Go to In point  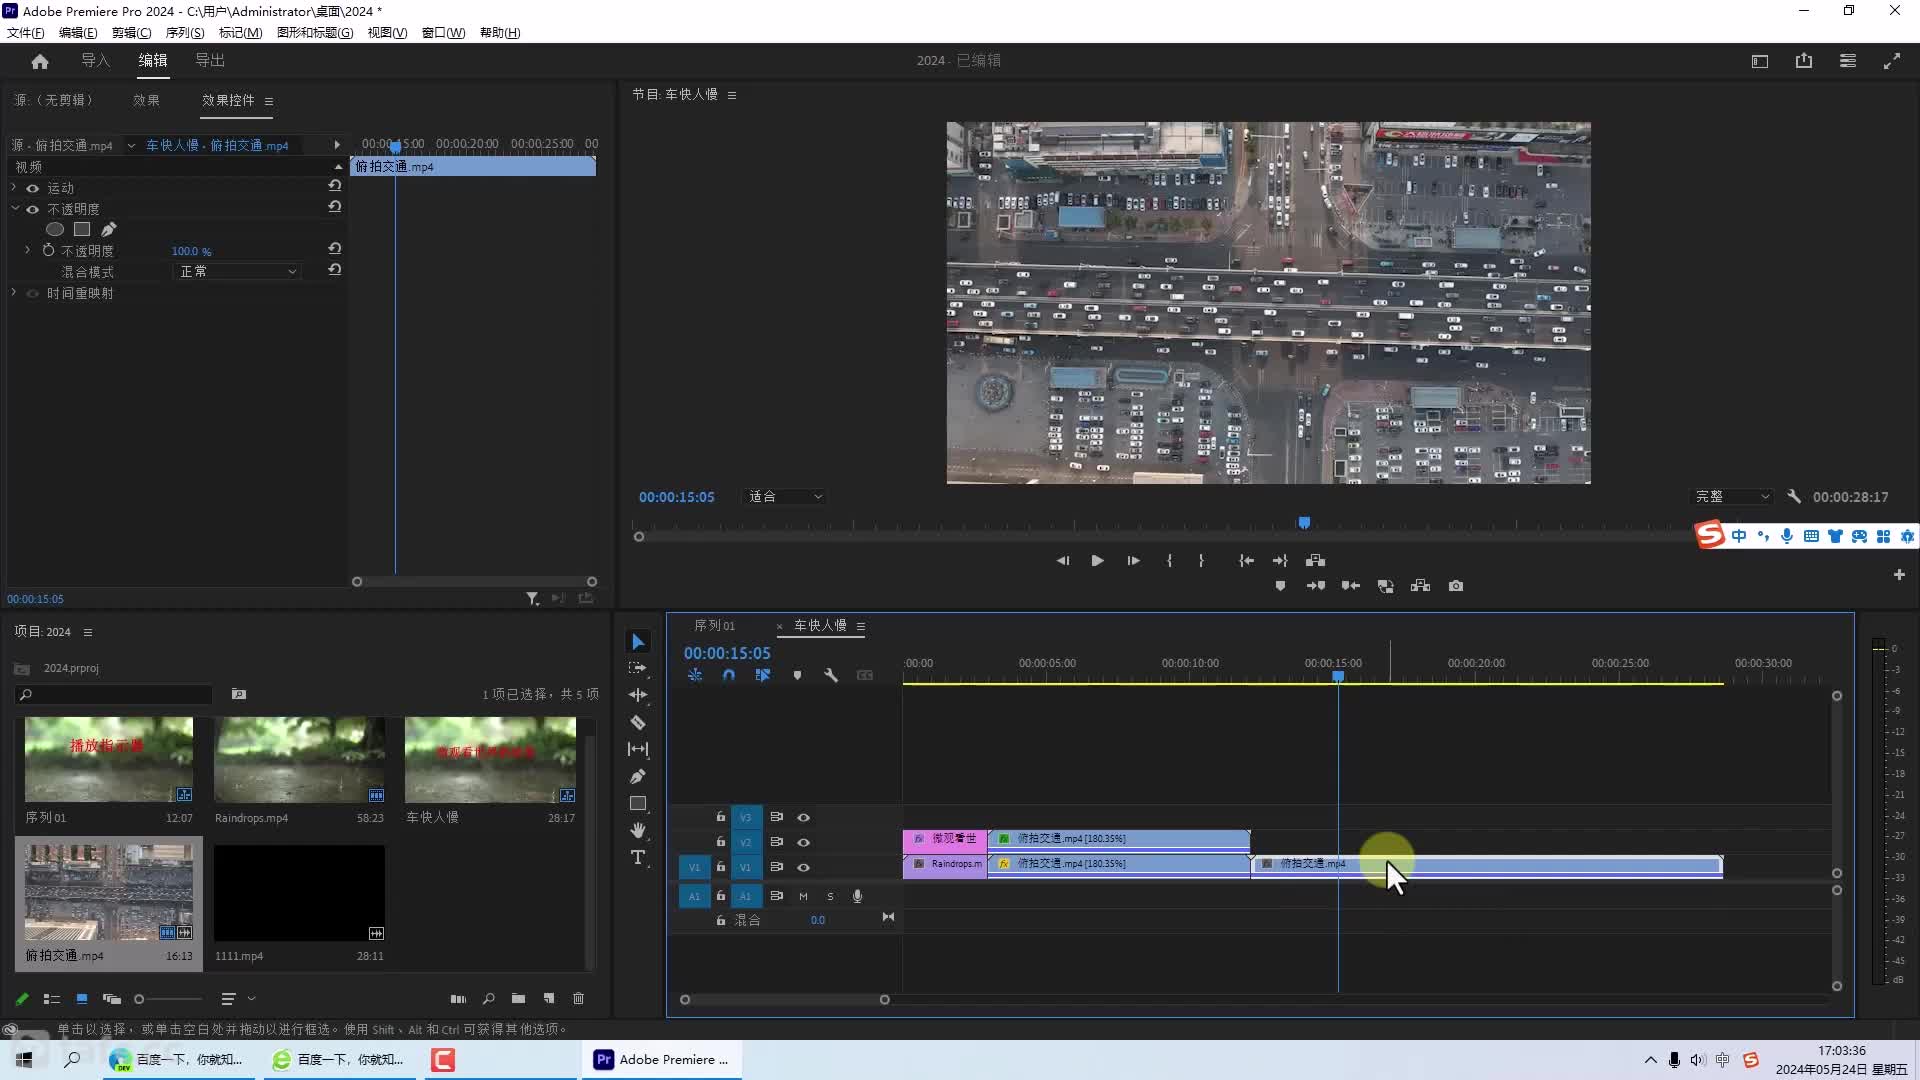pyautogui.click(x=1246, y=561)
